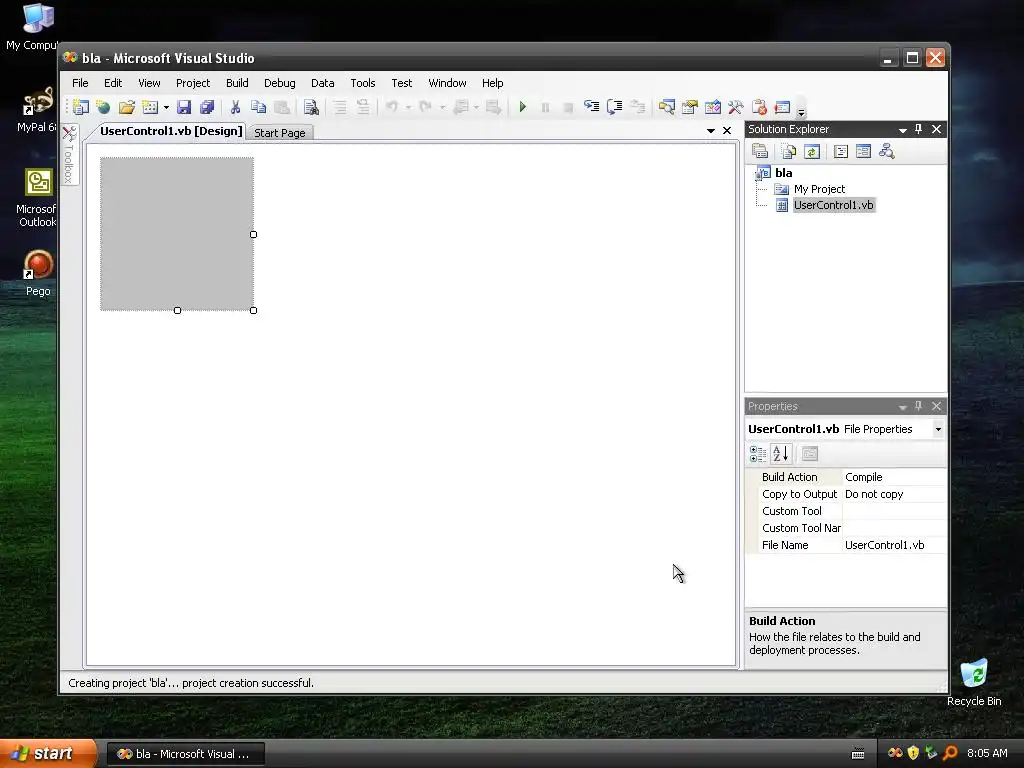This screenshot has height=768, width=1024.
Task: Click the File Name value UserControl1.vb
Action: click(x=884, y=545)
